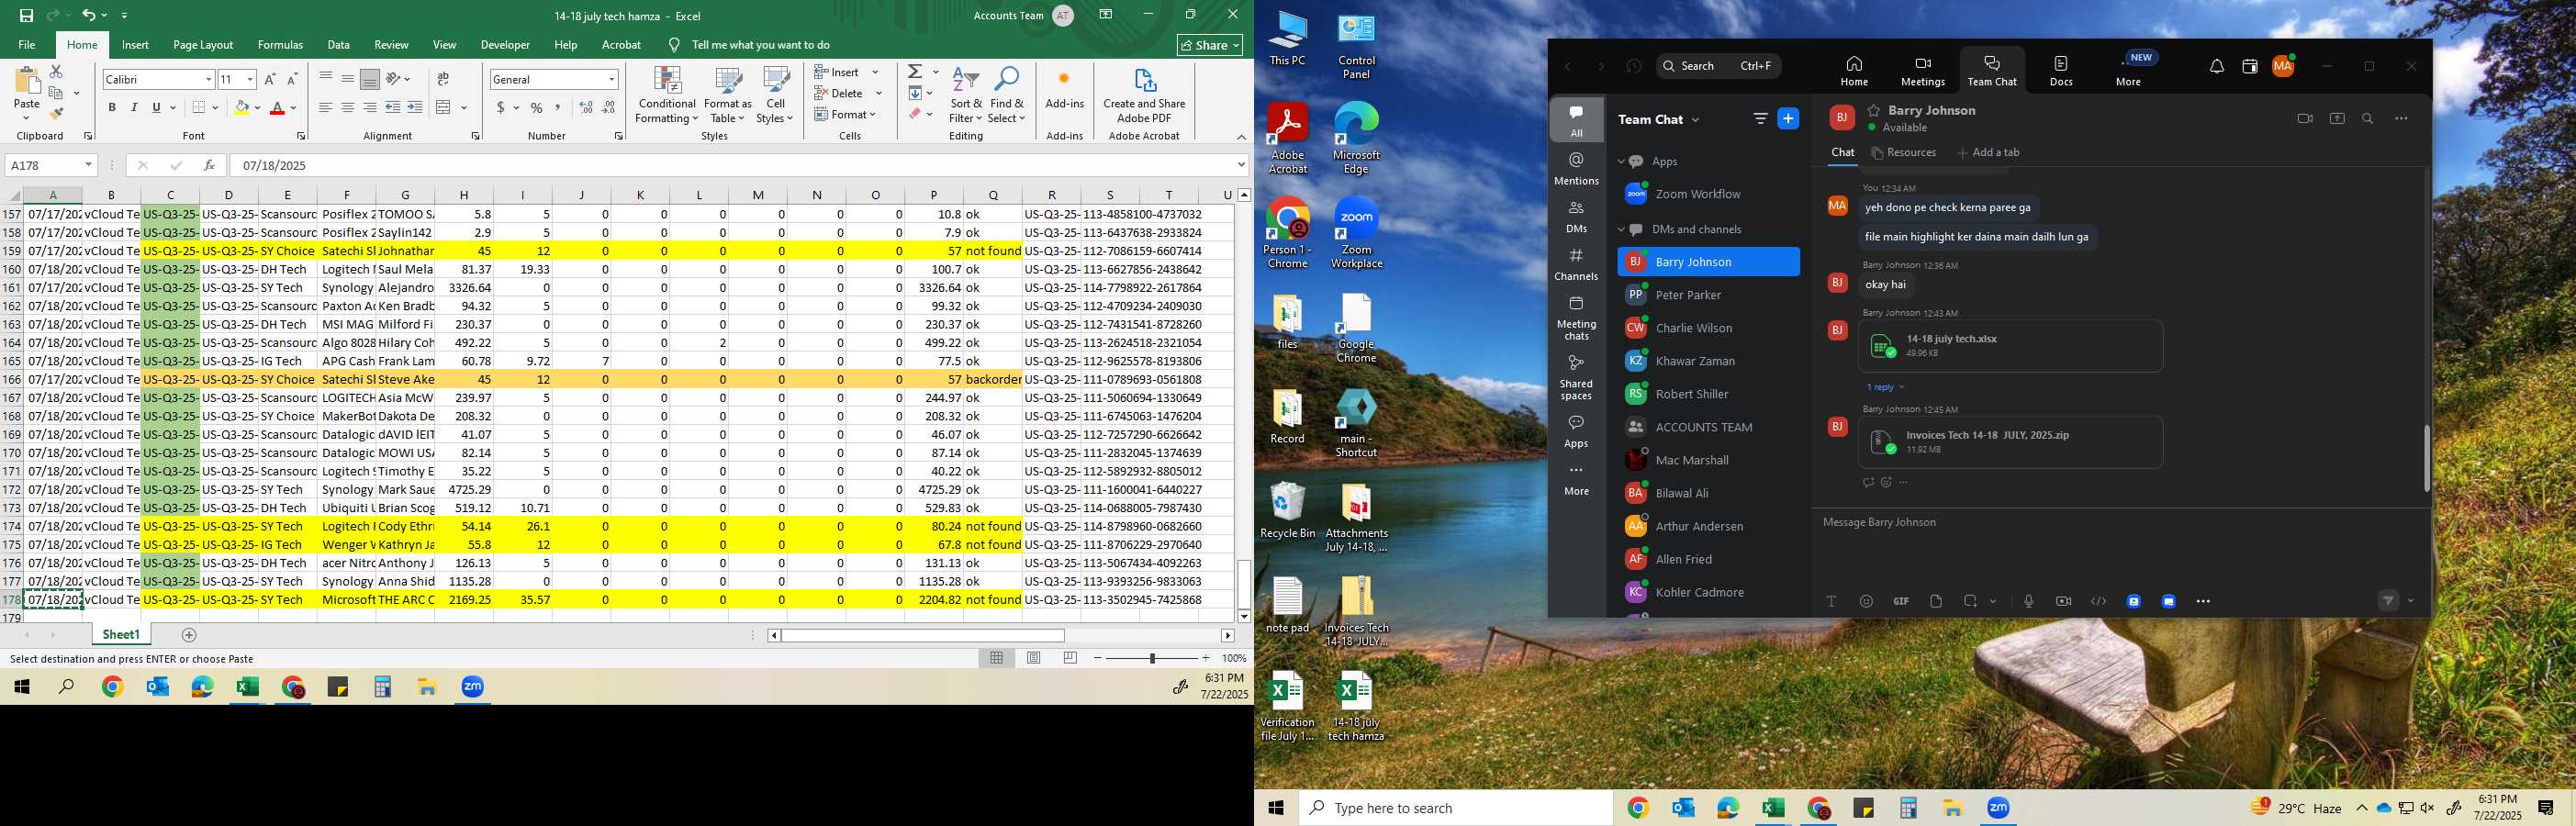Click the Excel Save icon

[x=27, y=15]
